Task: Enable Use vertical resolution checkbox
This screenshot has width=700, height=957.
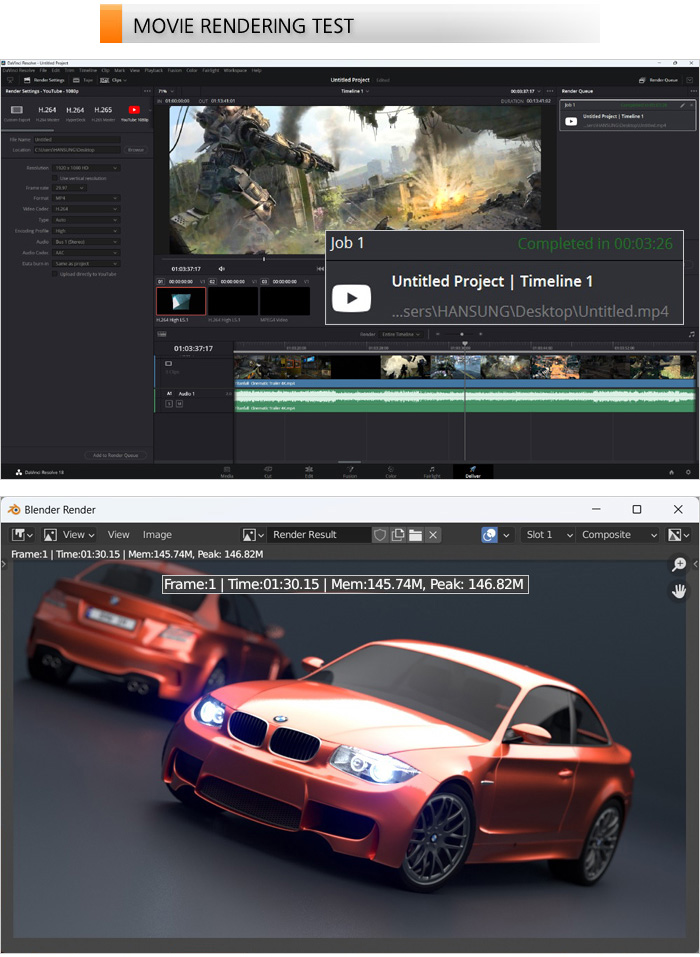Action: 55,178
